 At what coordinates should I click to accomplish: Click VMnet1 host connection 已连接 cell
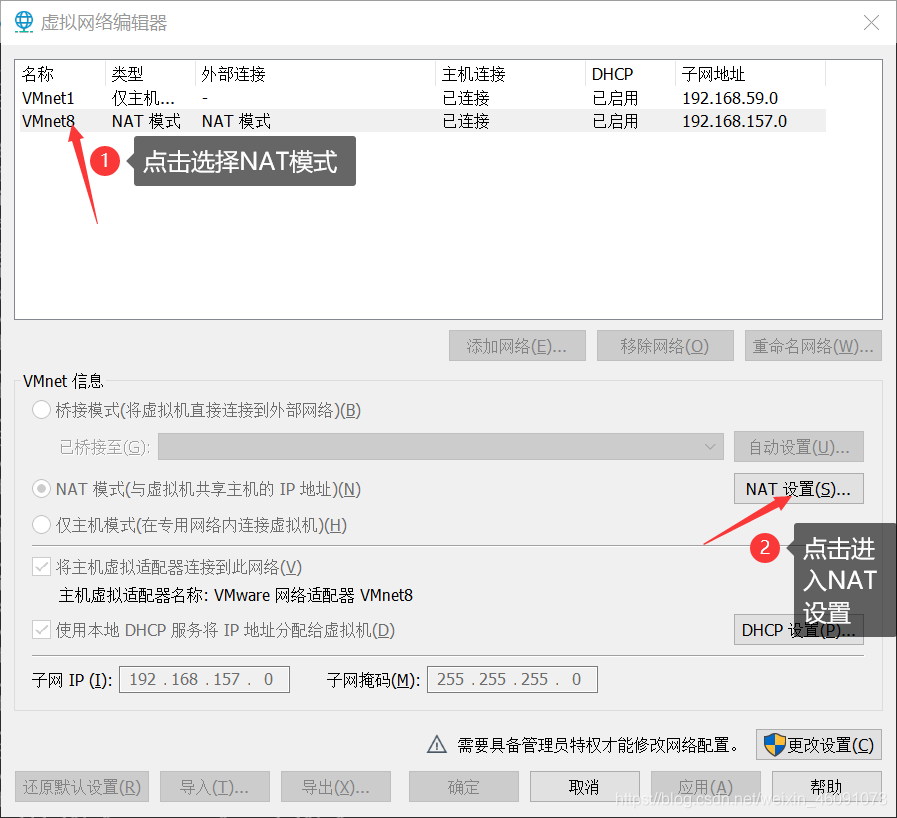pyautogui.click(x=466, y=98)
